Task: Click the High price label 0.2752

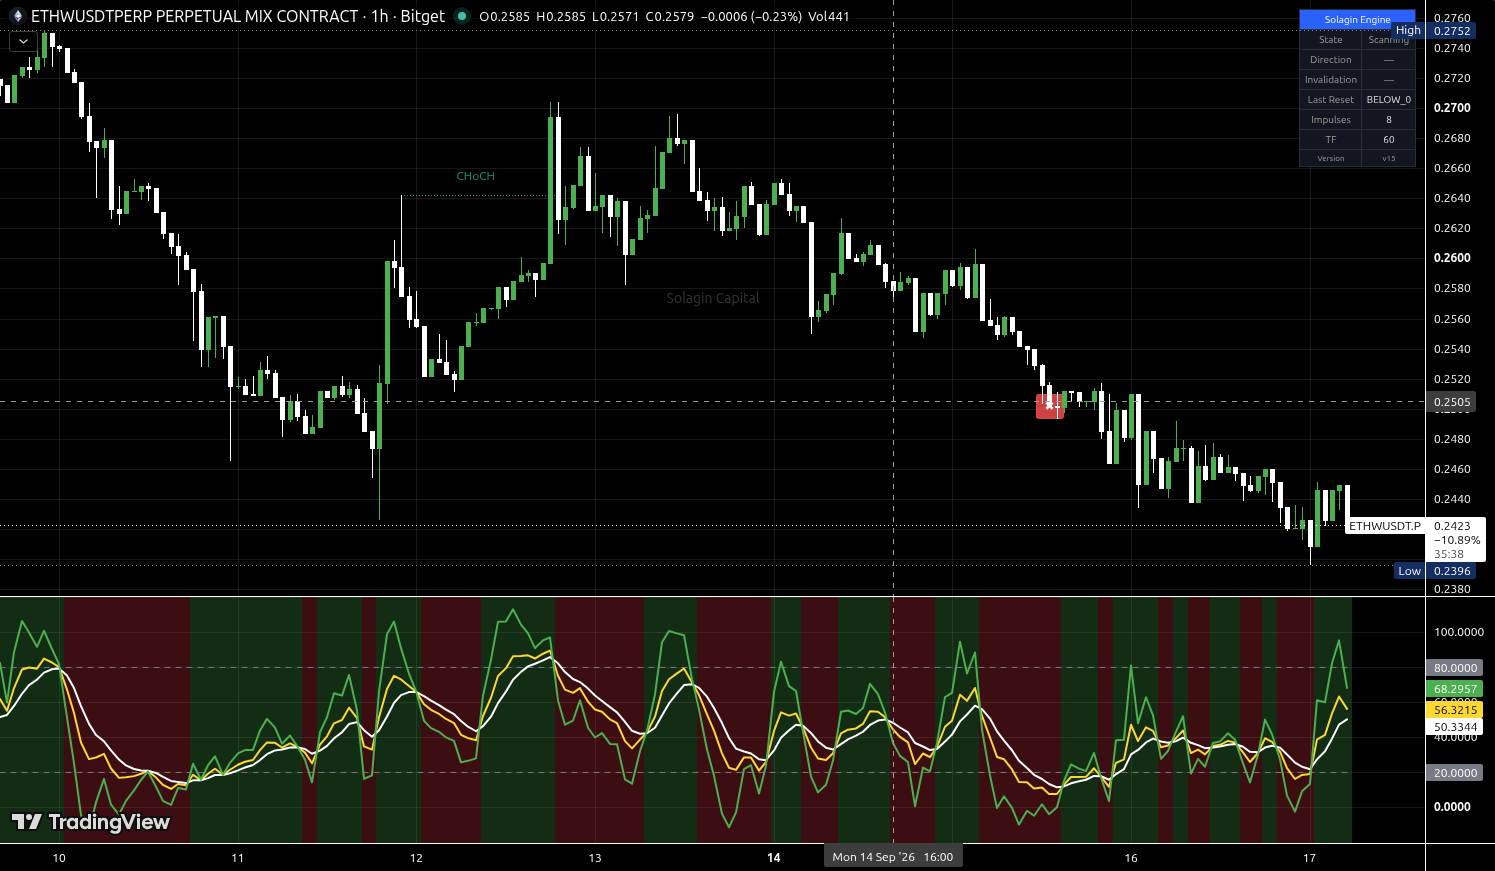Action: click(x=1435, y=31)
